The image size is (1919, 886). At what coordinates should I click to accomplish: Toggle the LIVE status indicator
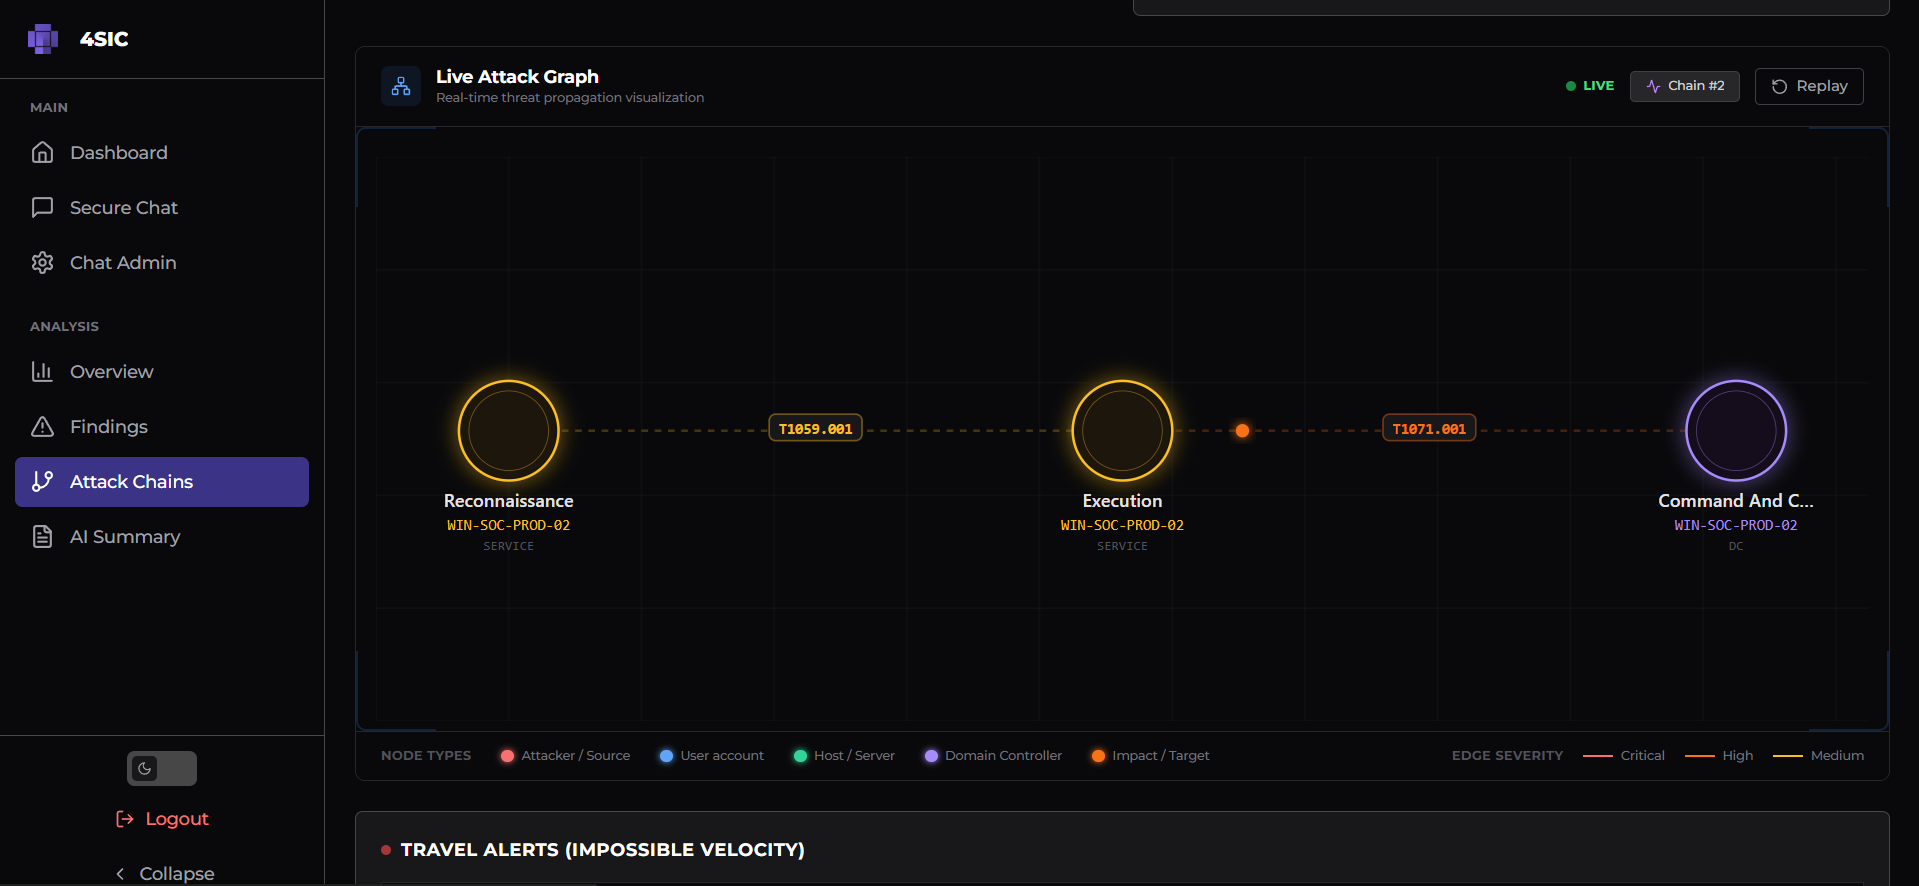point(1590,86)
